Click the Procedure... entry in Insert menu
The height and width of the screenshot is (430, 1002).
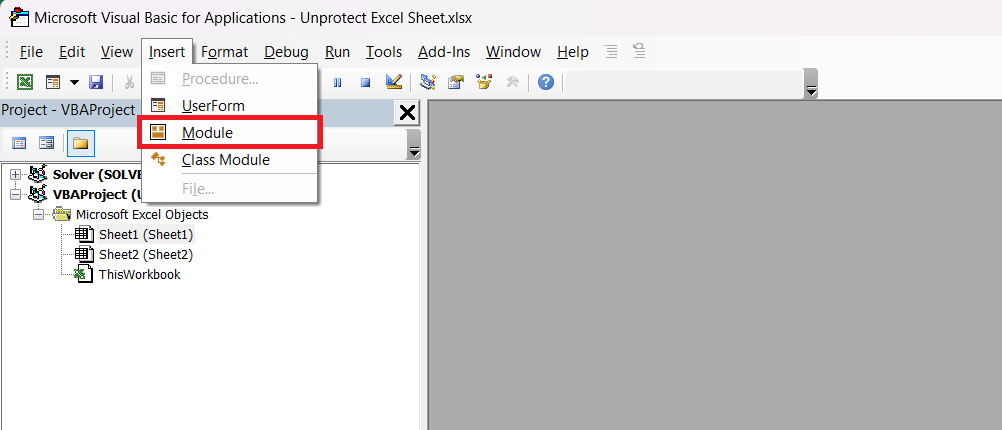point(230,79)
